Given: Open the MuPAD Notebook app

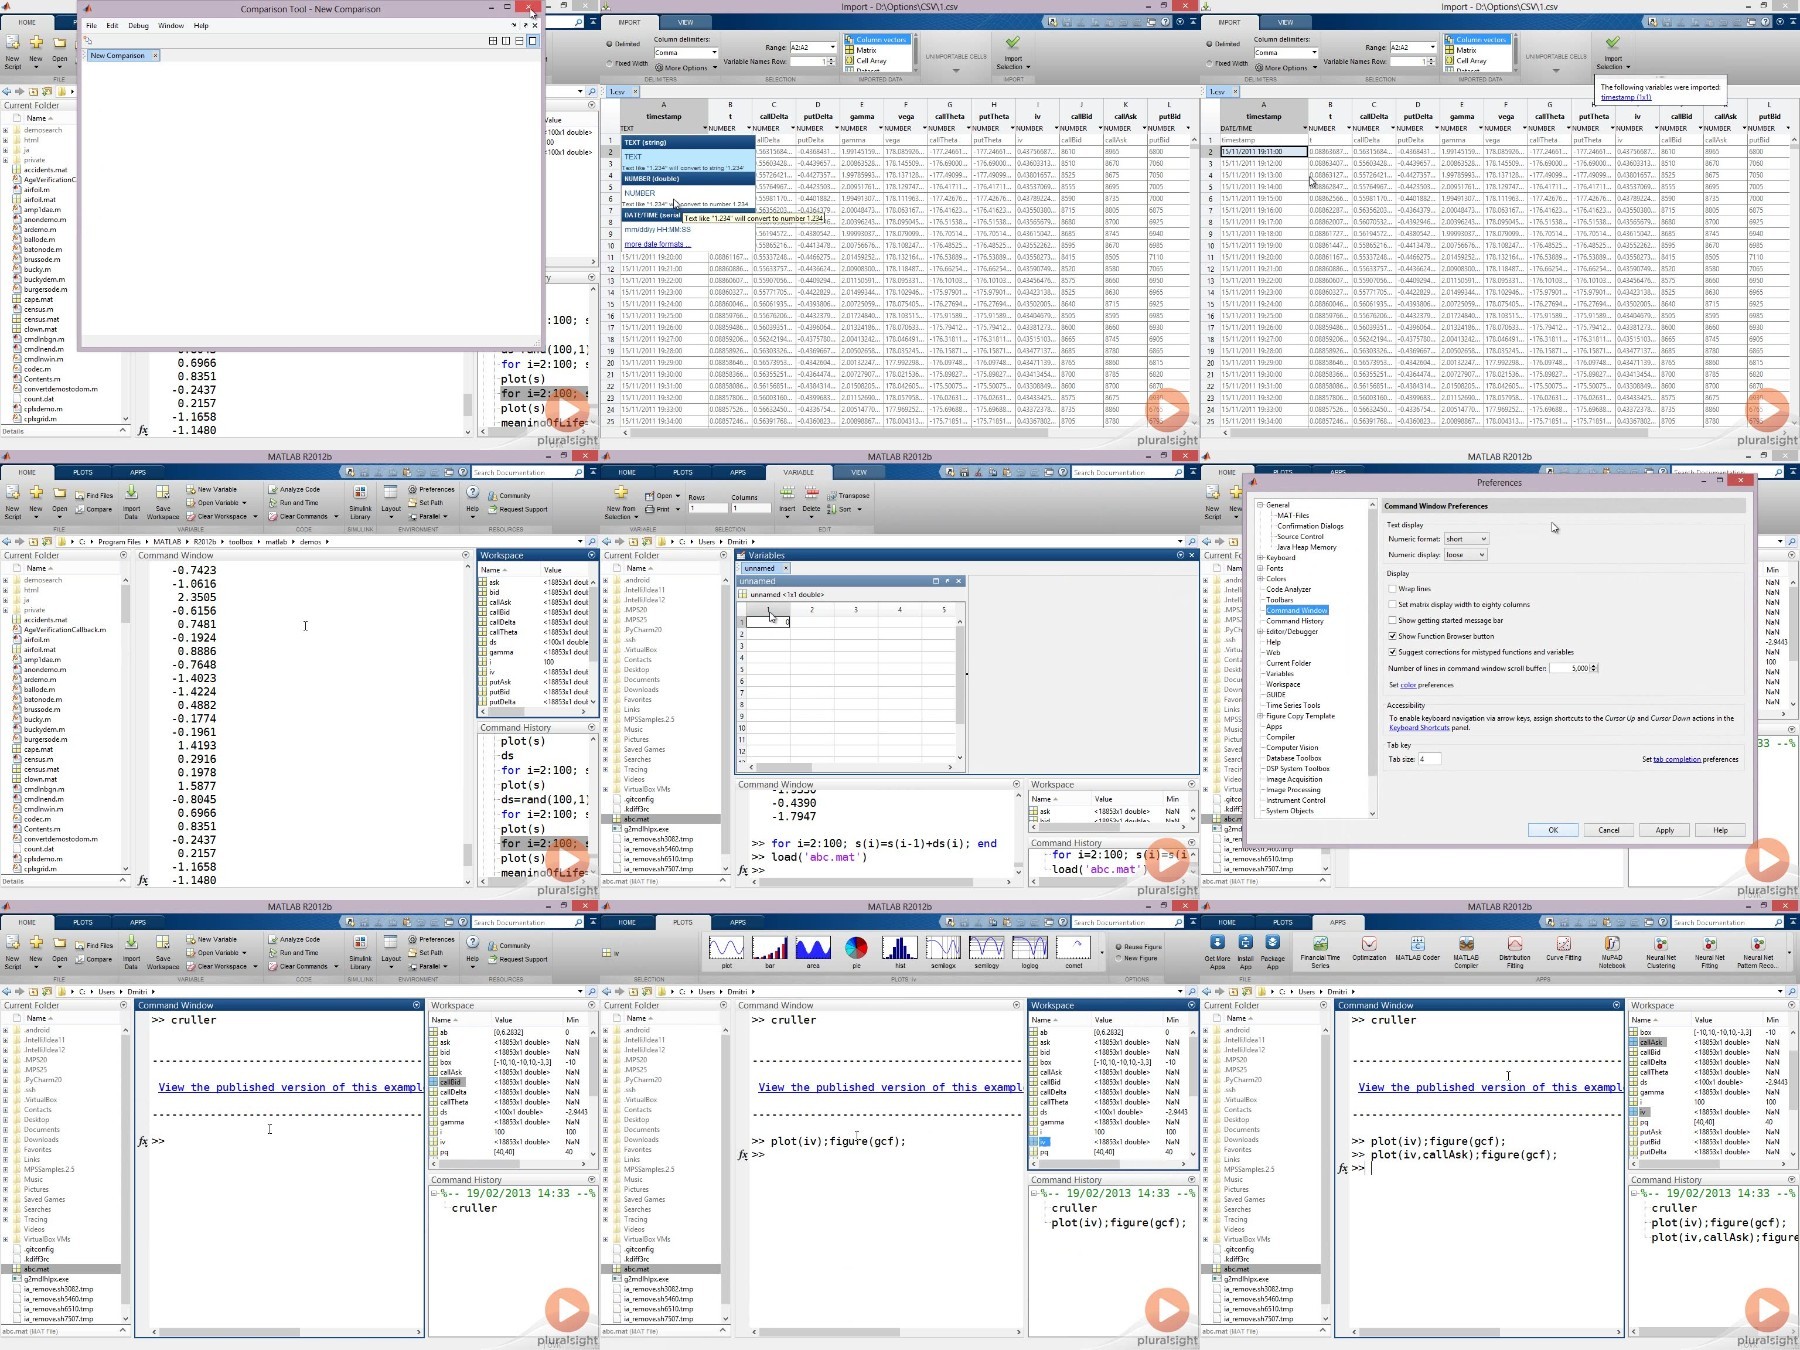Looking at the screenshot, I should (1612, 953).
